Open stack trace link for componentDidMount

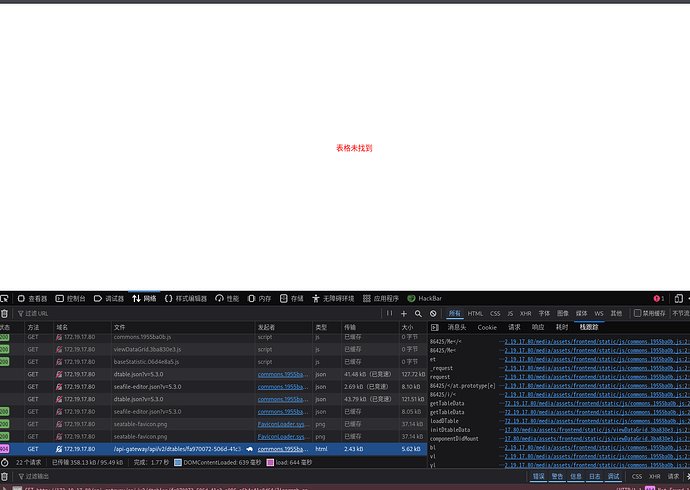597,439
